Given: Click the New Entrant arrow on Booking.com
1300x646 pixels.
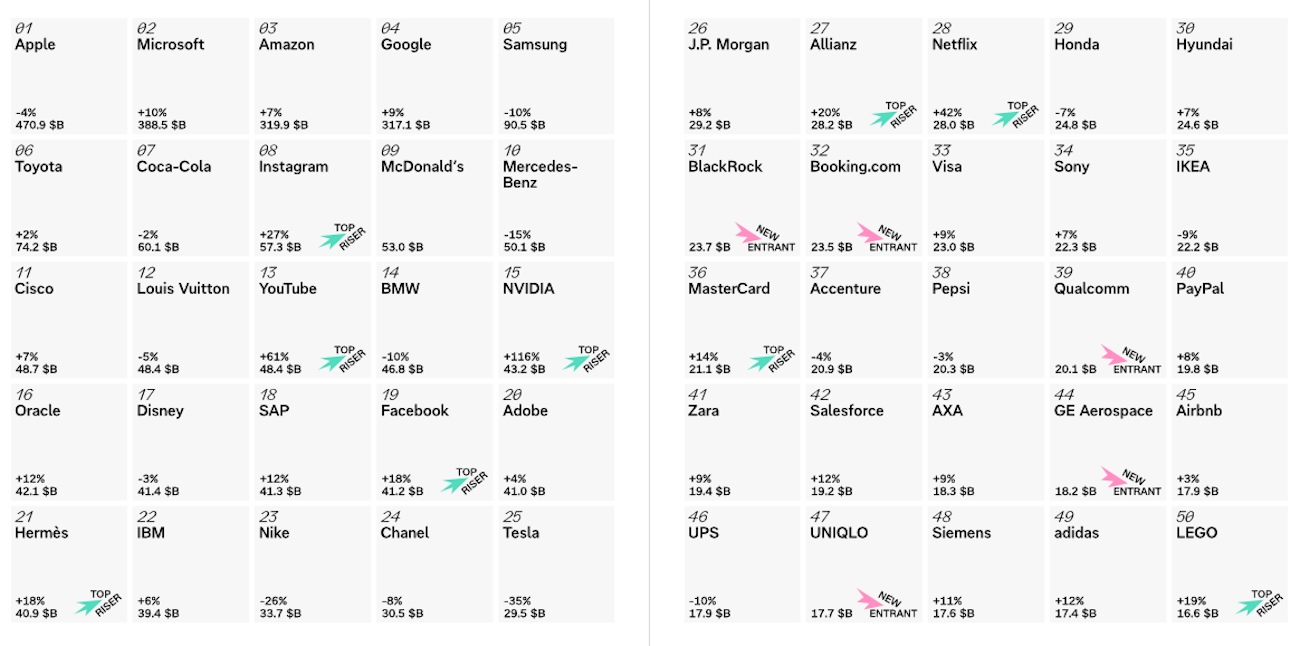Looking at the screenshot, I should coord(871,234).
